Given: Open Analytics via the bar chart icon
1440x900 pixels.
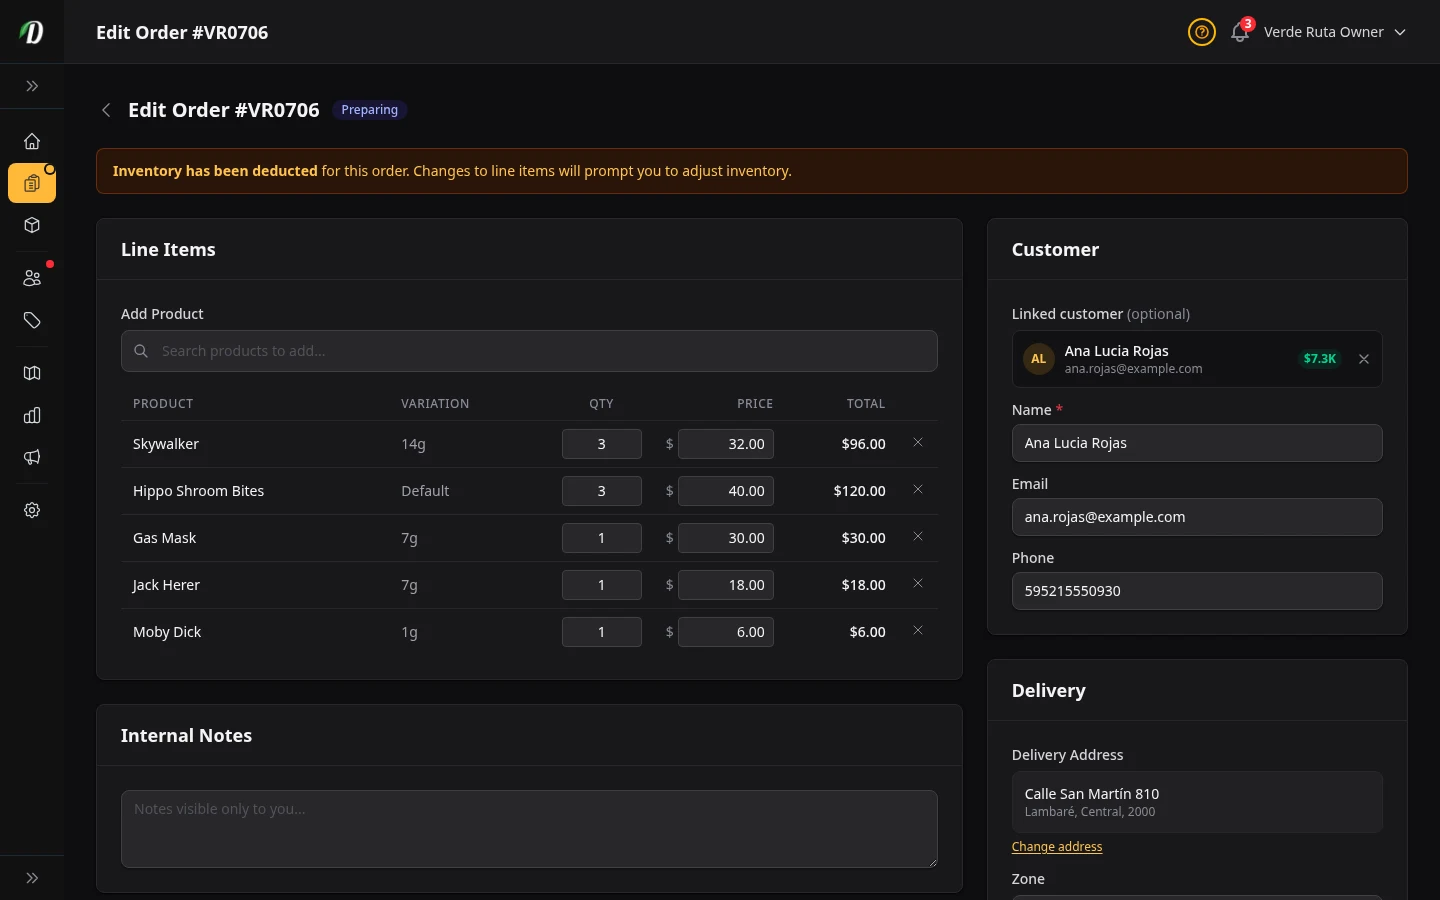Looking at the screenshot, I should tap(32, 415).
